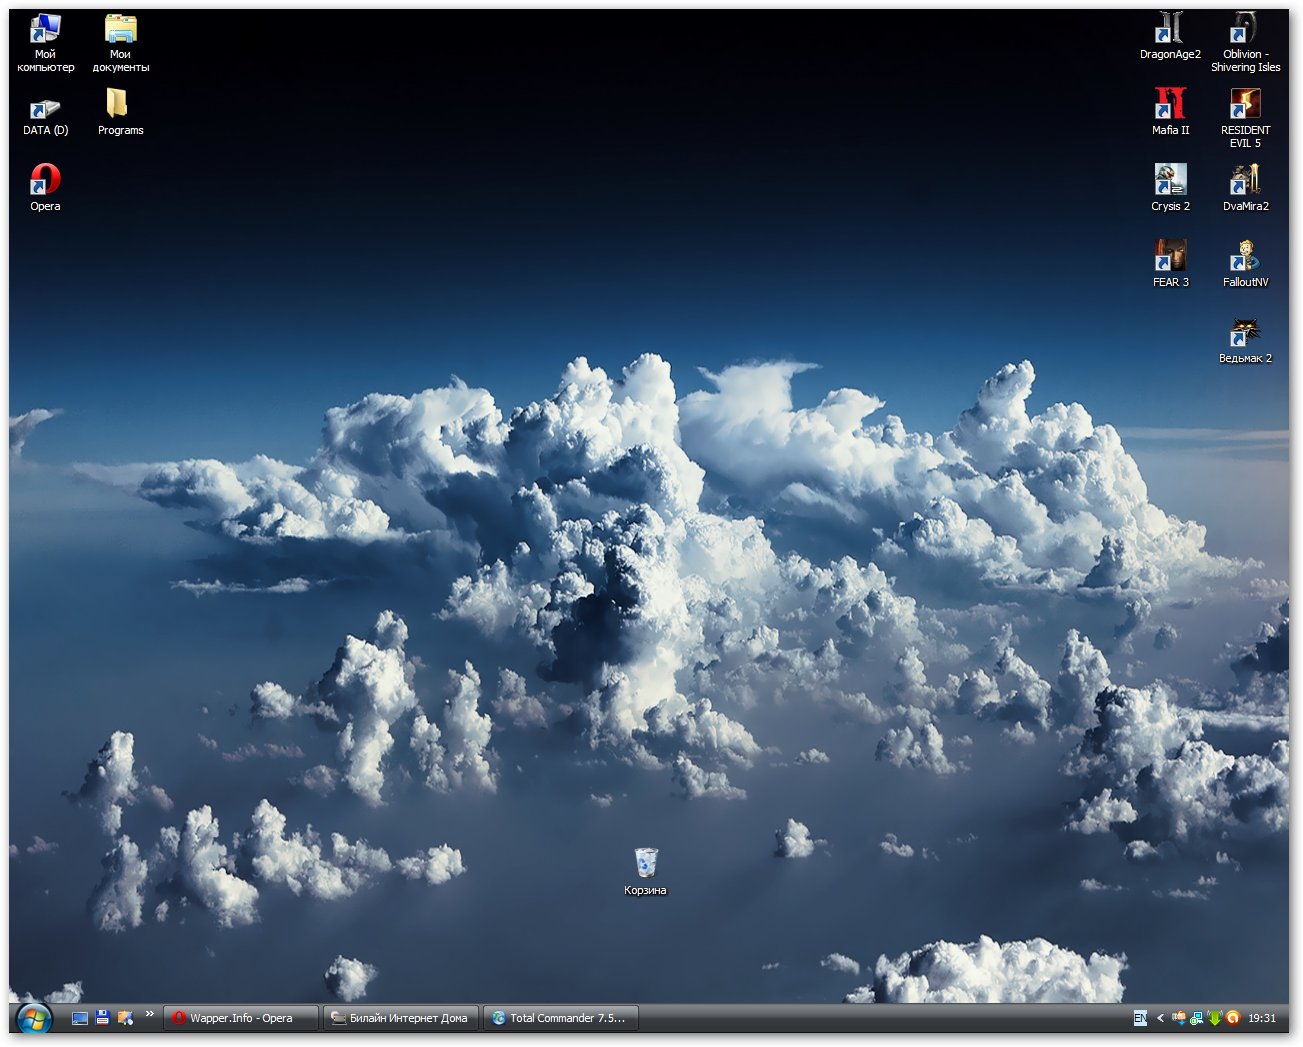Open the Windows Start button
Image resolution: width=1303 pixels, height=1047 pixels.
34,1019
